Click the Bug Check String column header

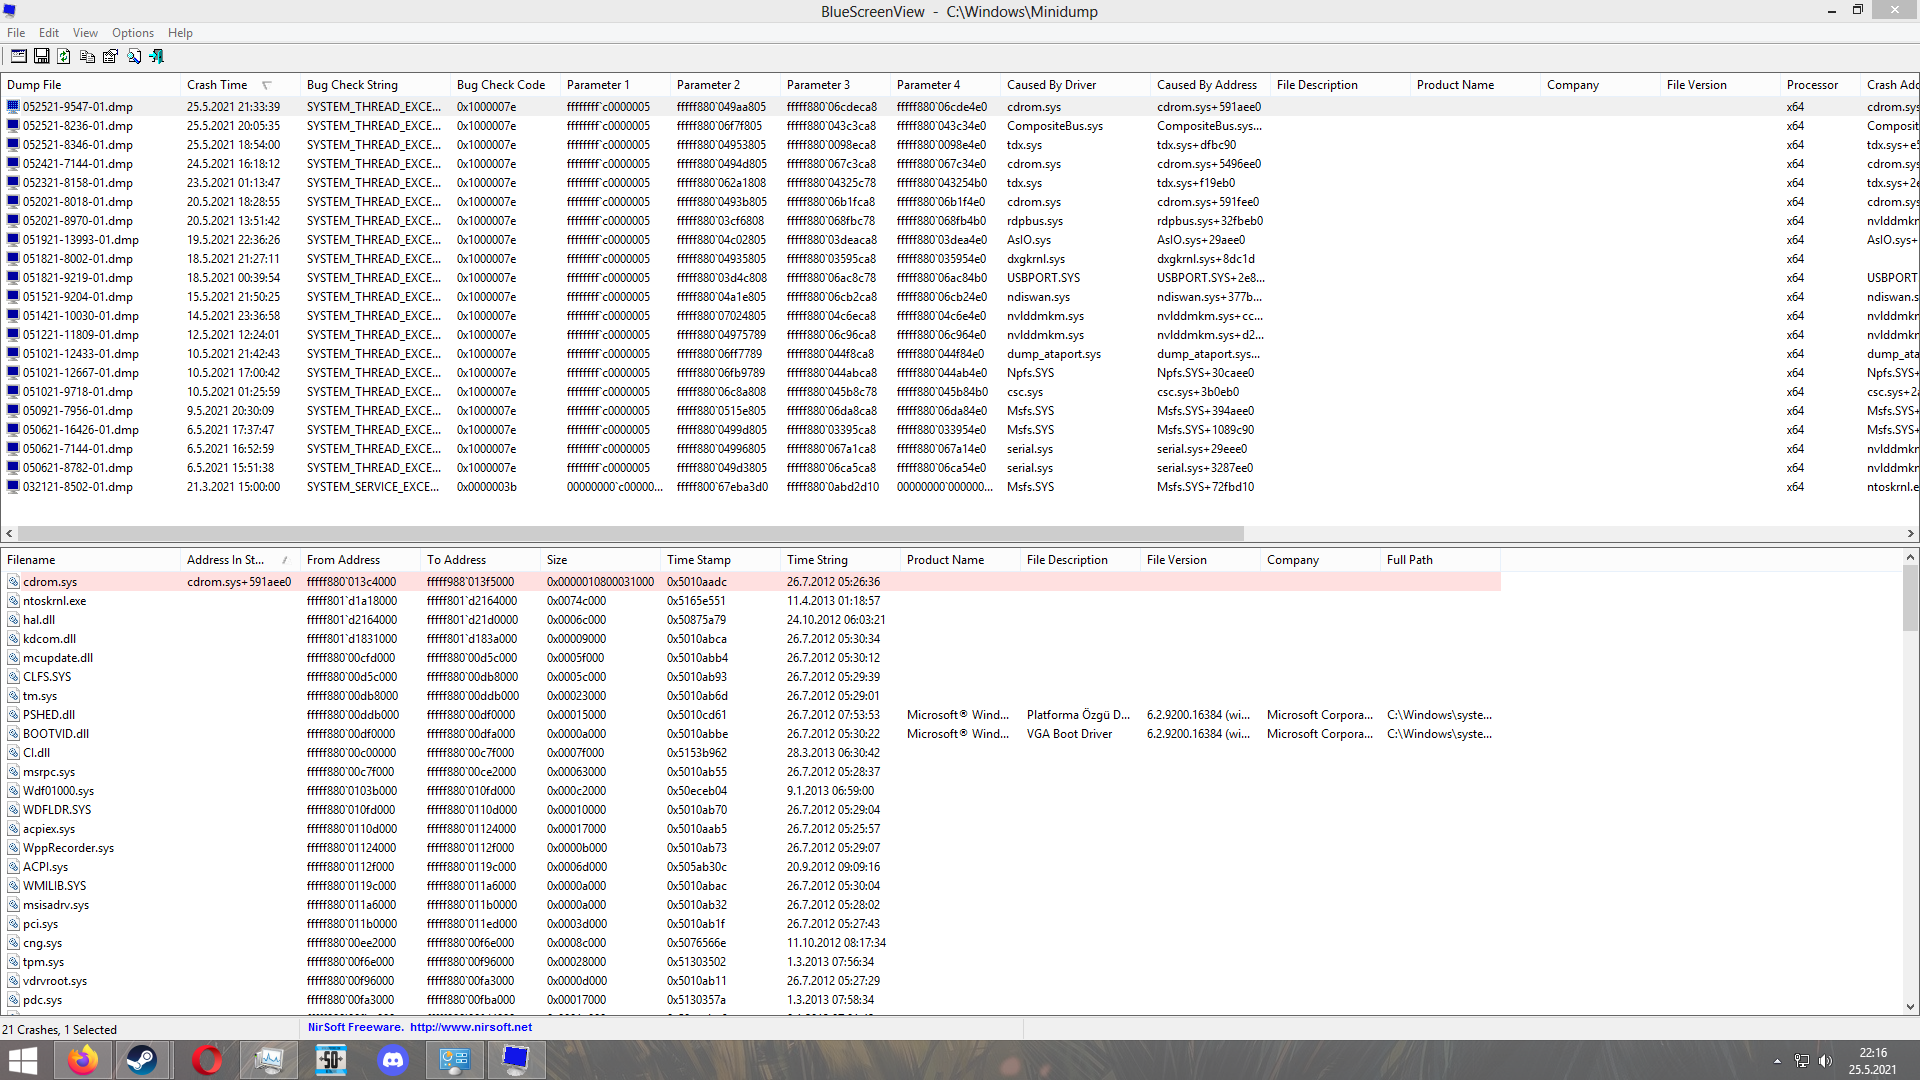pos(352,85)
